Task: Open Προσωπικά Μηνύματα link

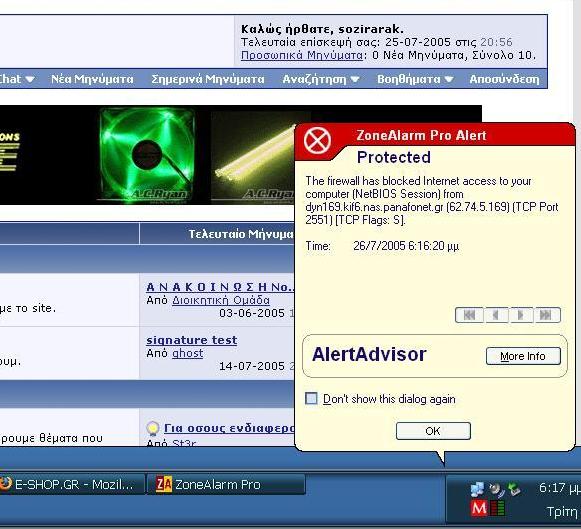Action: 302,56
